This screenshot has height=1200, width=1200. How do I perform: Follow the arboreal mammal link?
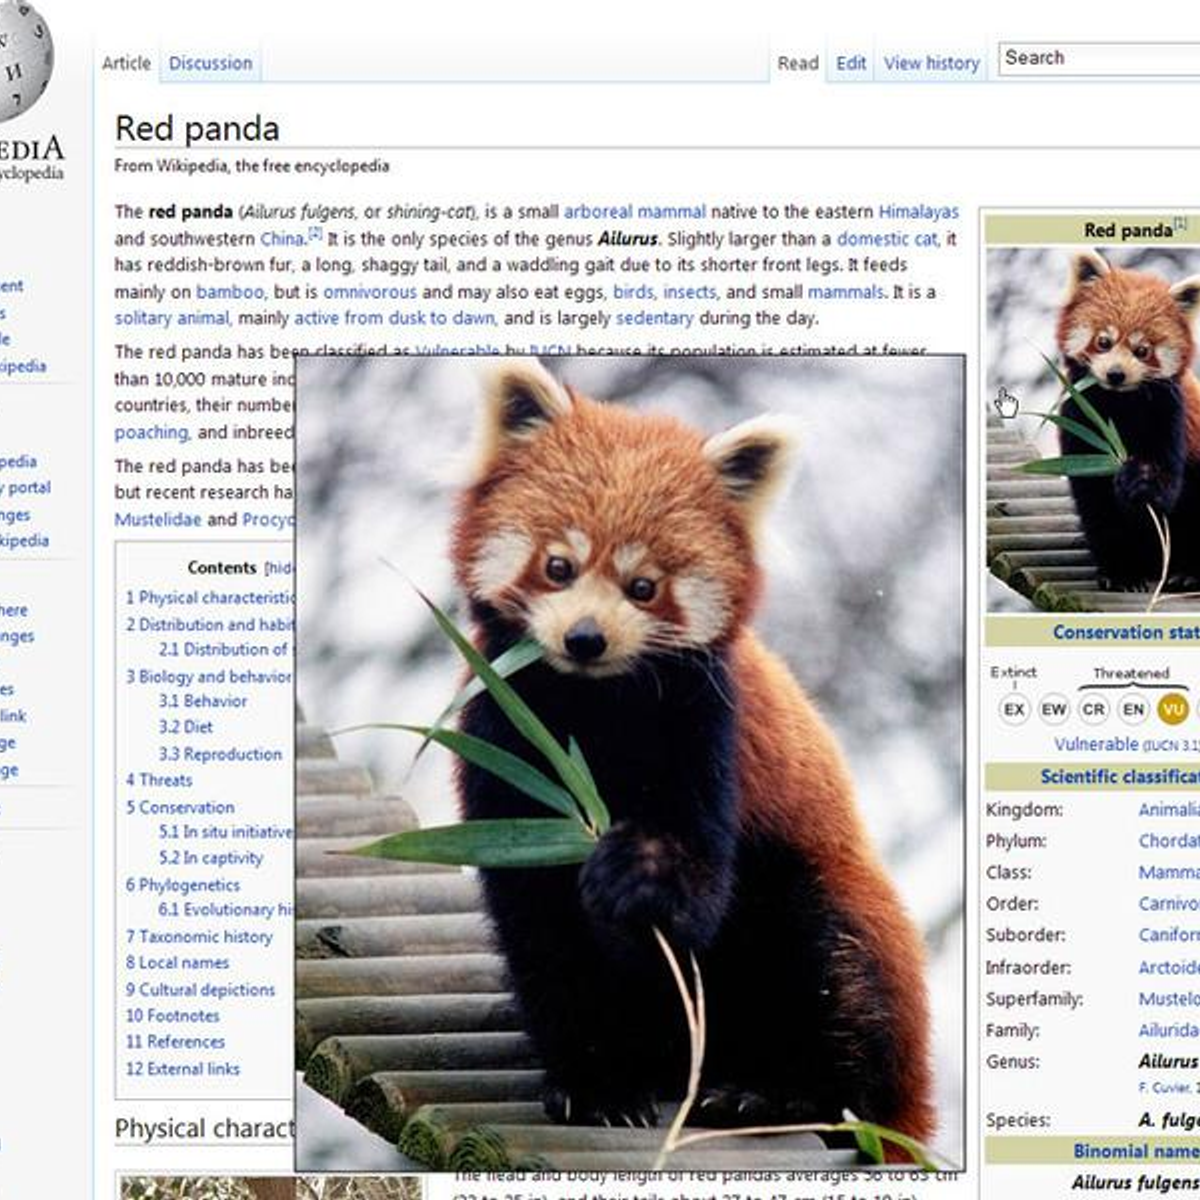click(634, 212)
